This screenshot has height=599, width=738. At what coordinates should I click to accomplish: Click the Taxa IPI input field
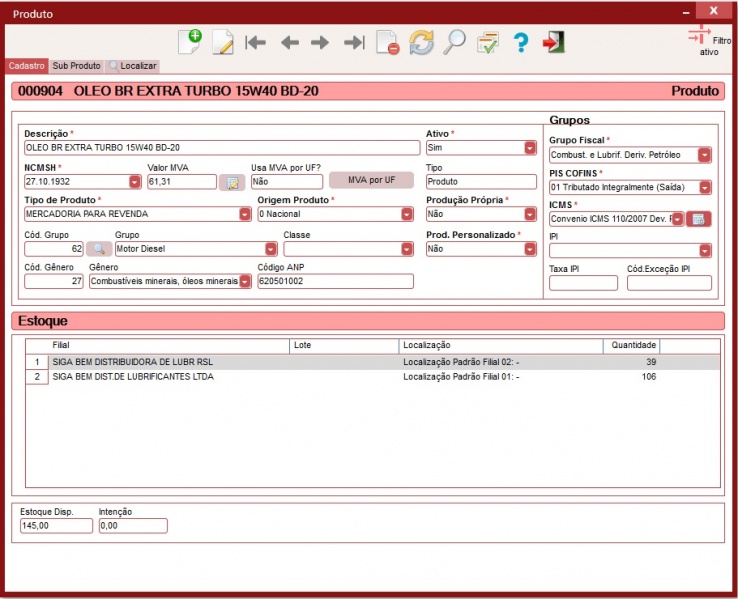[x=583, y=283]
